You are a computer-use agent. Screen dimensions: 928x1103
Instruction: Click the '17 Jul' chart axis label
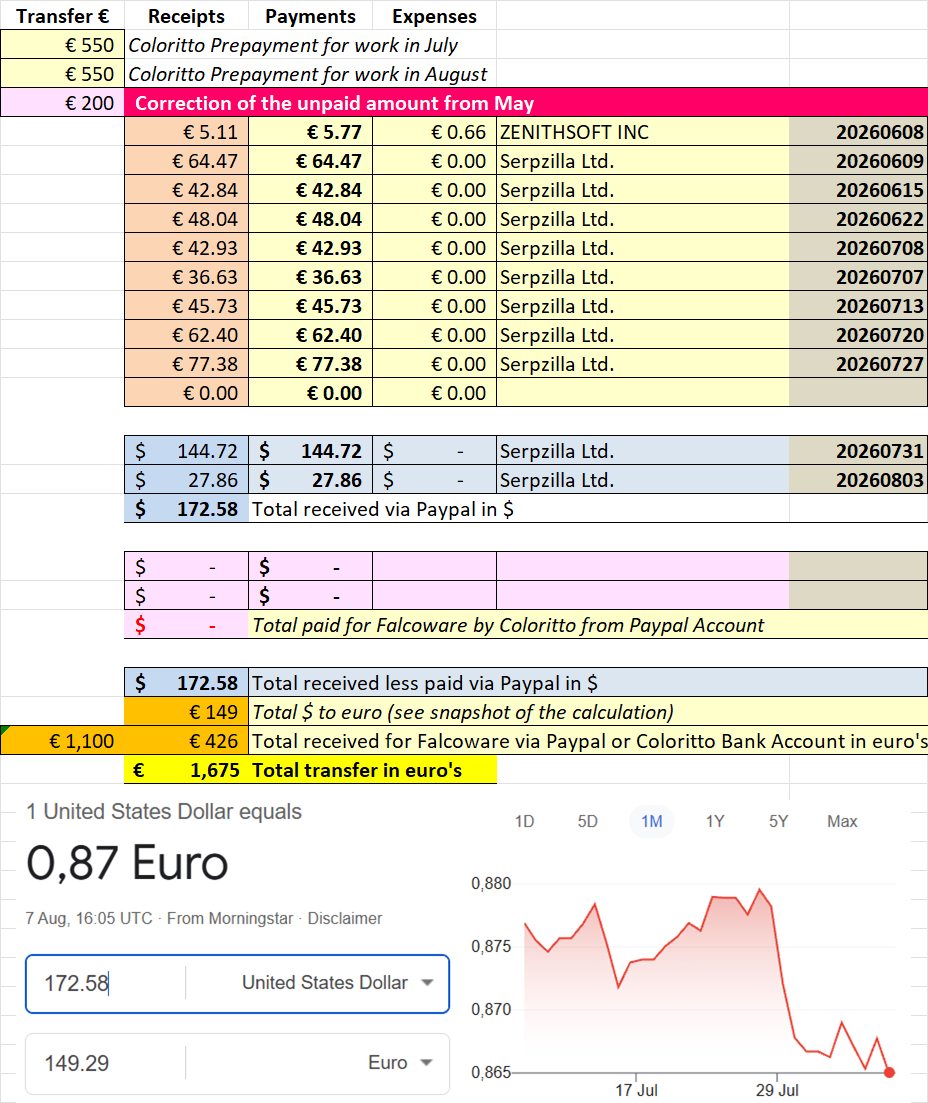pos(636,1090)
